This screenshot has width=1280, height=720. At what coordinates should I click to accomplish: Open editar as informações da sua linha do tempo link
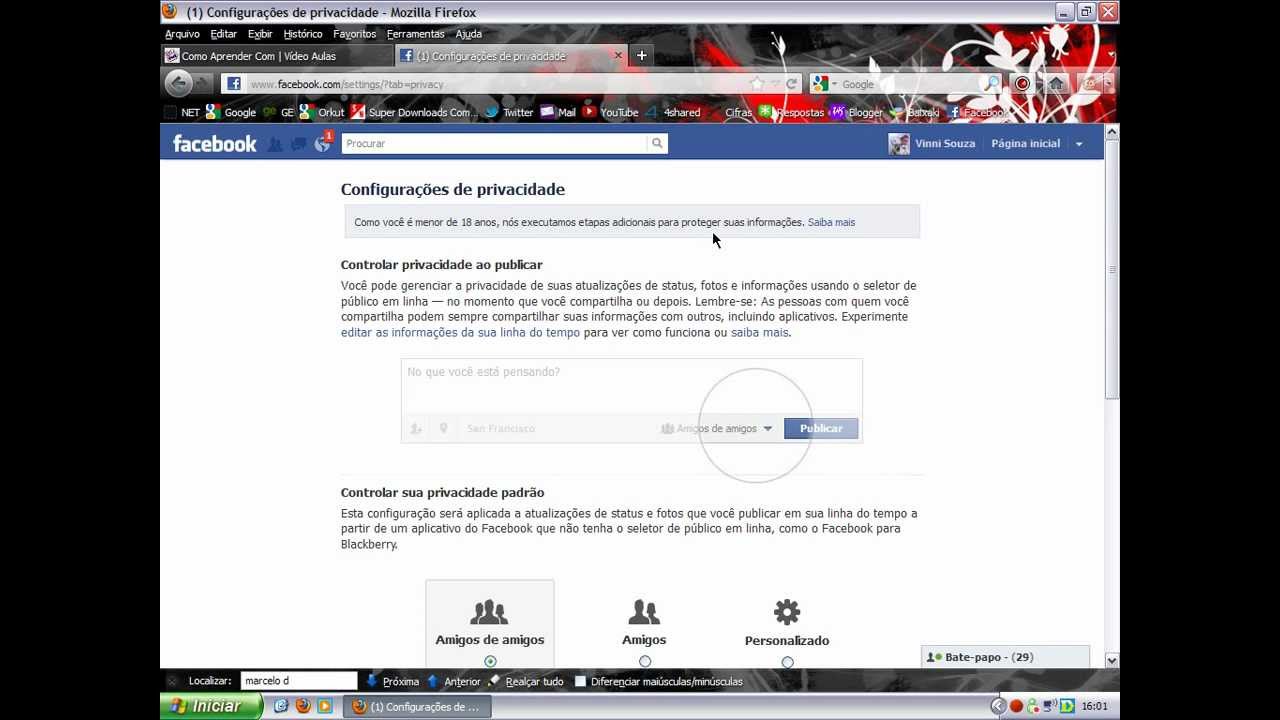click(460, 332)
